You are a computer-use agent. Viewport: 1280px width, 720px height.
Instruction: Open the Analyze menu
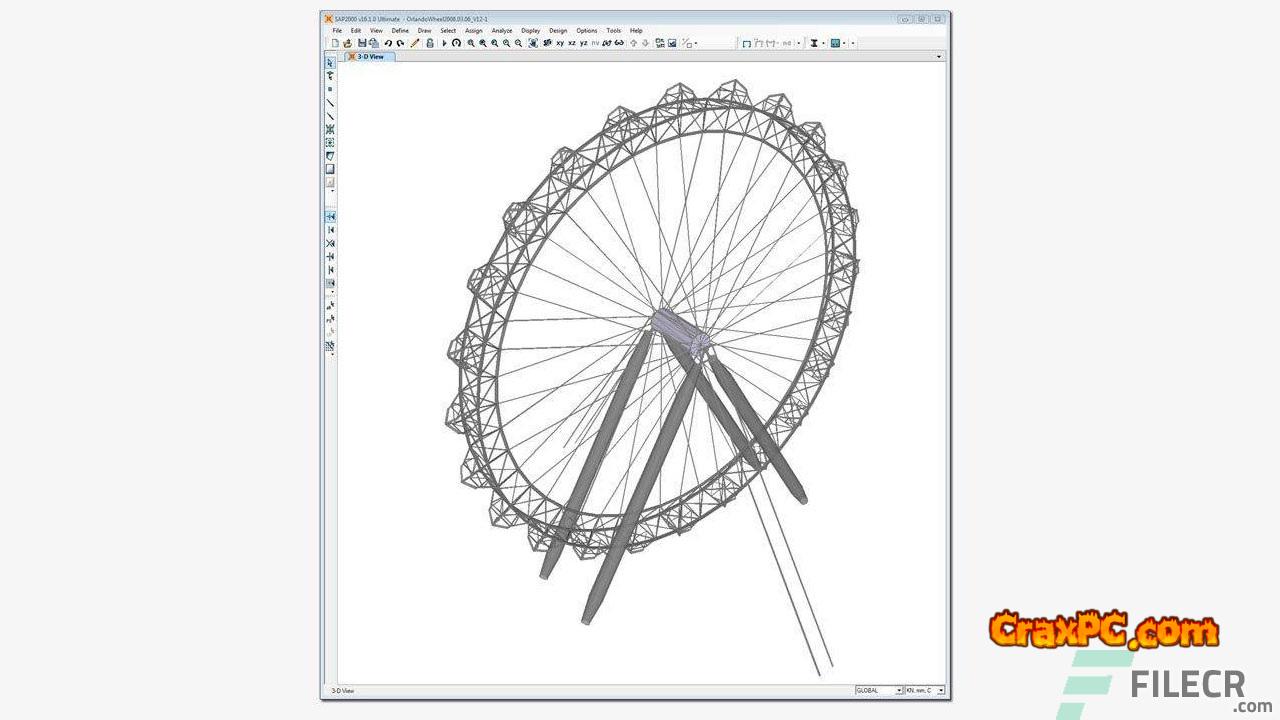[501, 31]
